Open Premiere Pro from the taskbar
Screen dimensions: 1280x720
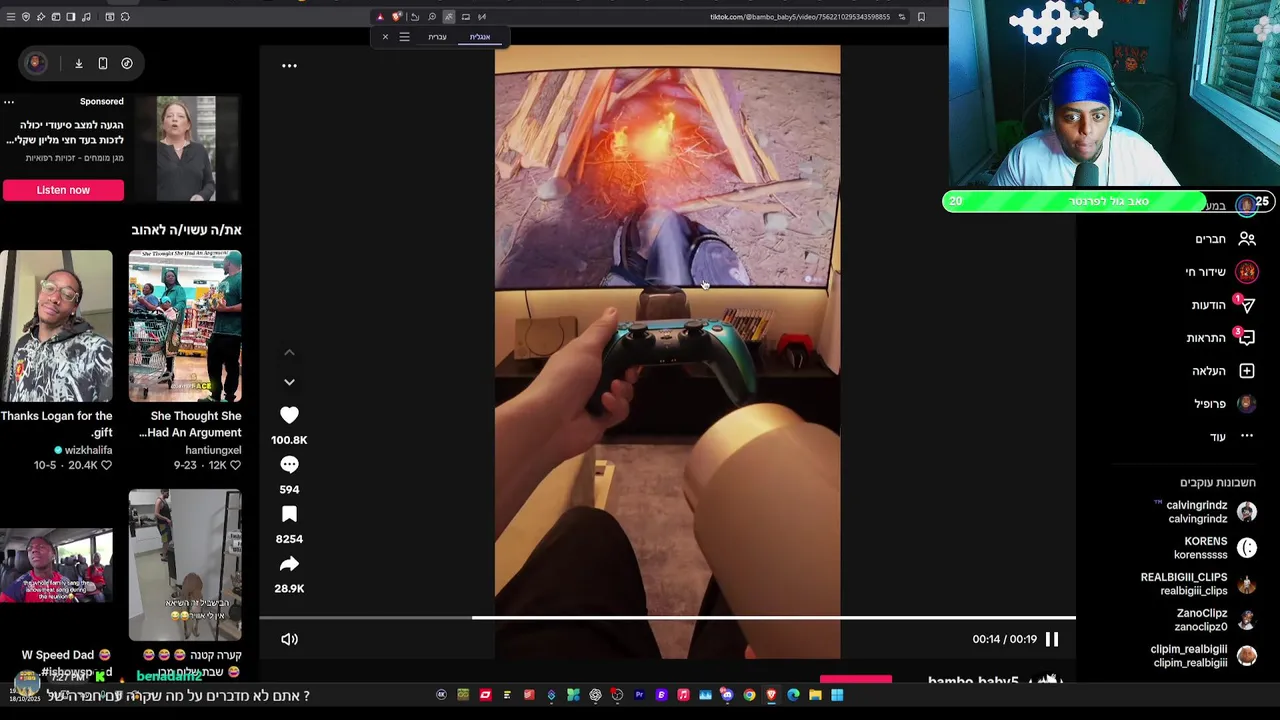(639, 695)
